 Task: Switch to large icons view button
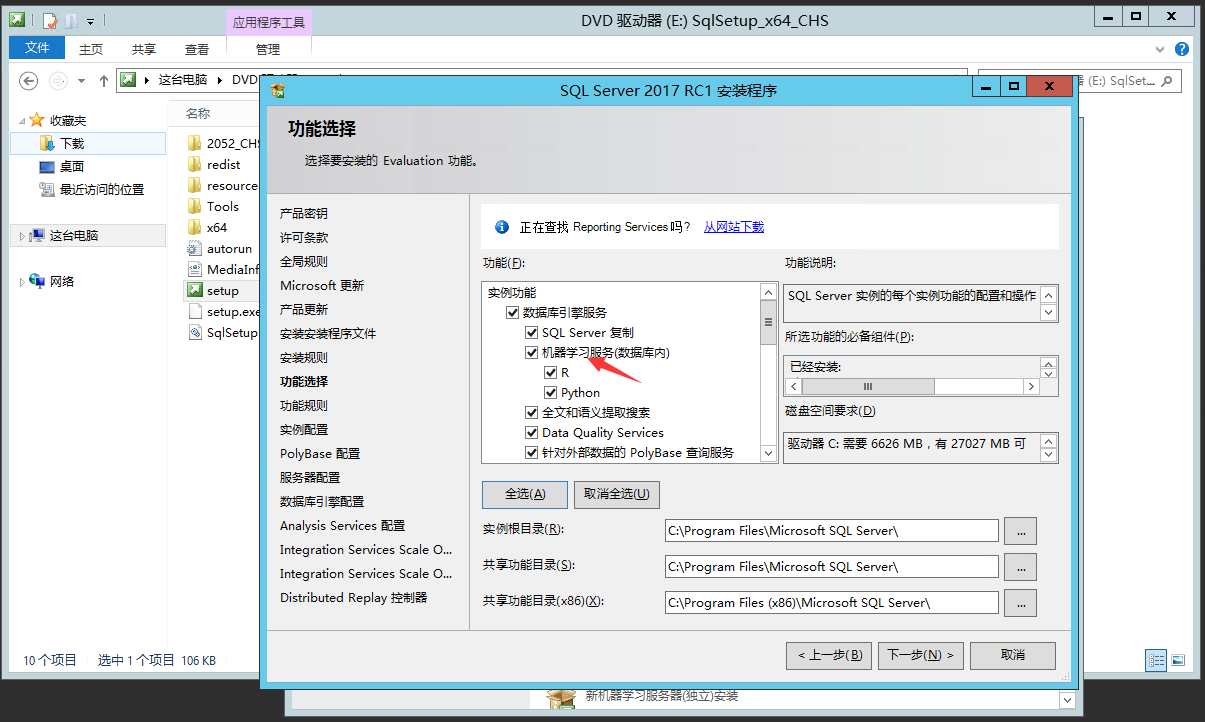tap(1178, 660)
